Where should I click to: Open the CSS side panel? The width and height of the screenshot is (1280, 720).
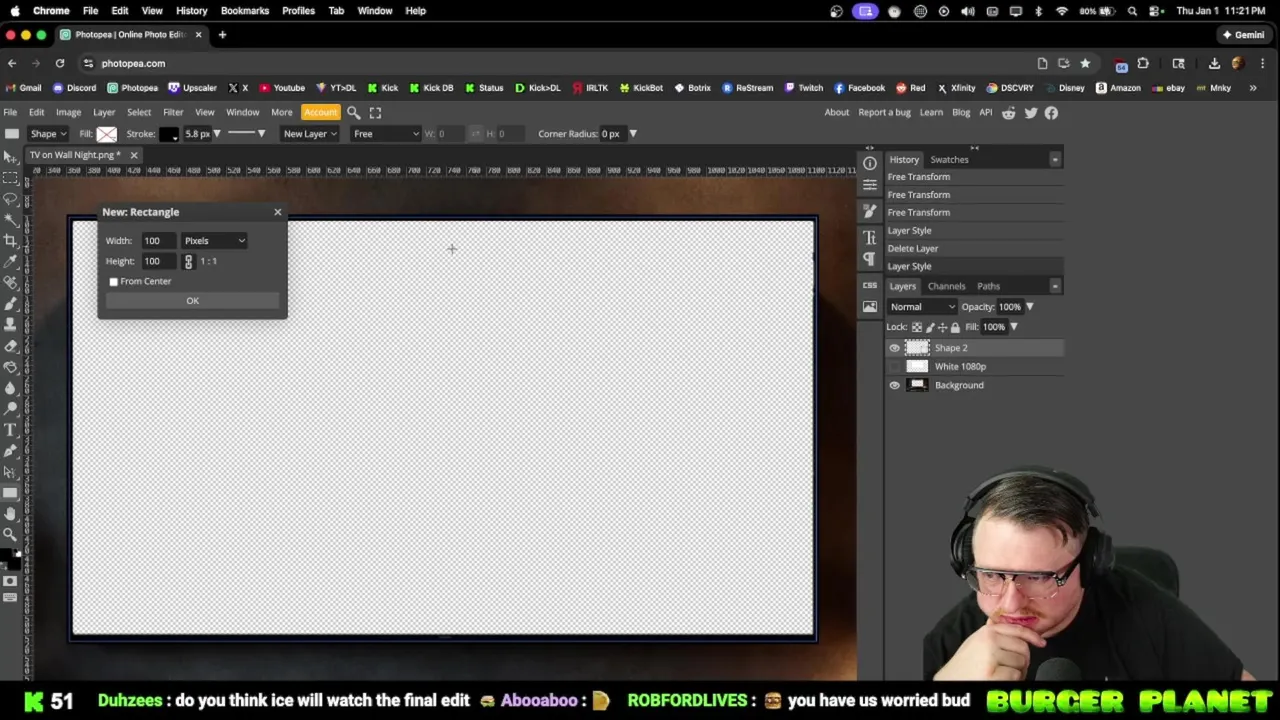pyautogui.click(x=870, y=285)
